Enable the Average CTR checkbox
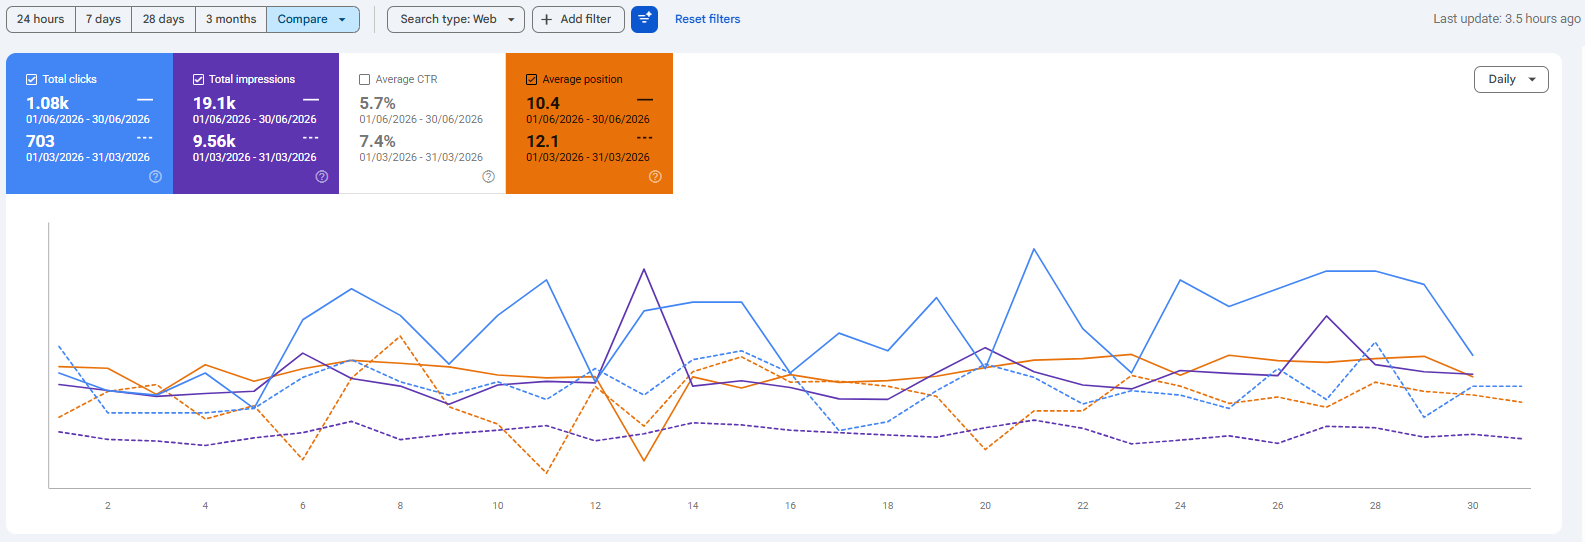The width and height of the screenshot is (1585, 542). pos(365,79)
